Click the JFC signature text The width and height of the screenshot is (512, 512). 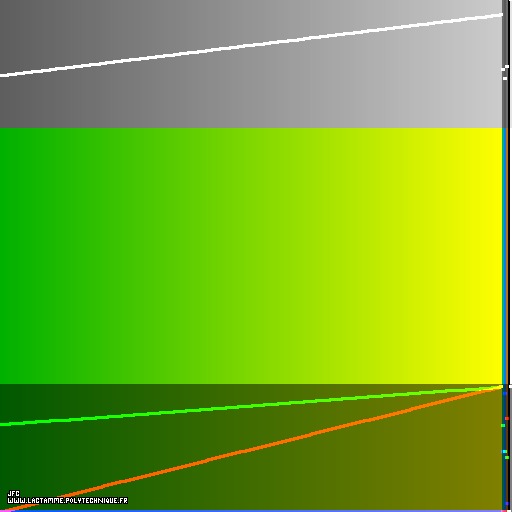(14, 493)
